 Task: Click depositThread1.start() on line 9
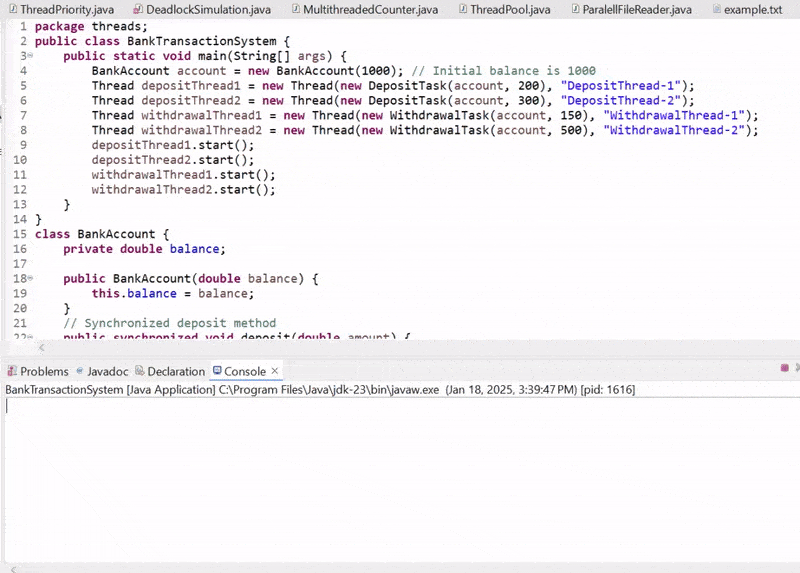(x=172, y=145)
